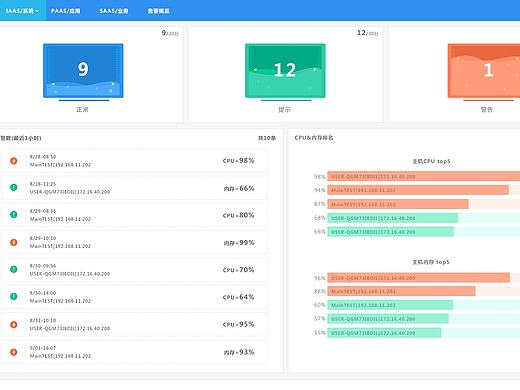Click the memory top5 bar at 96%
Viewport: 520px width, 390px height.
pos(418,278)
